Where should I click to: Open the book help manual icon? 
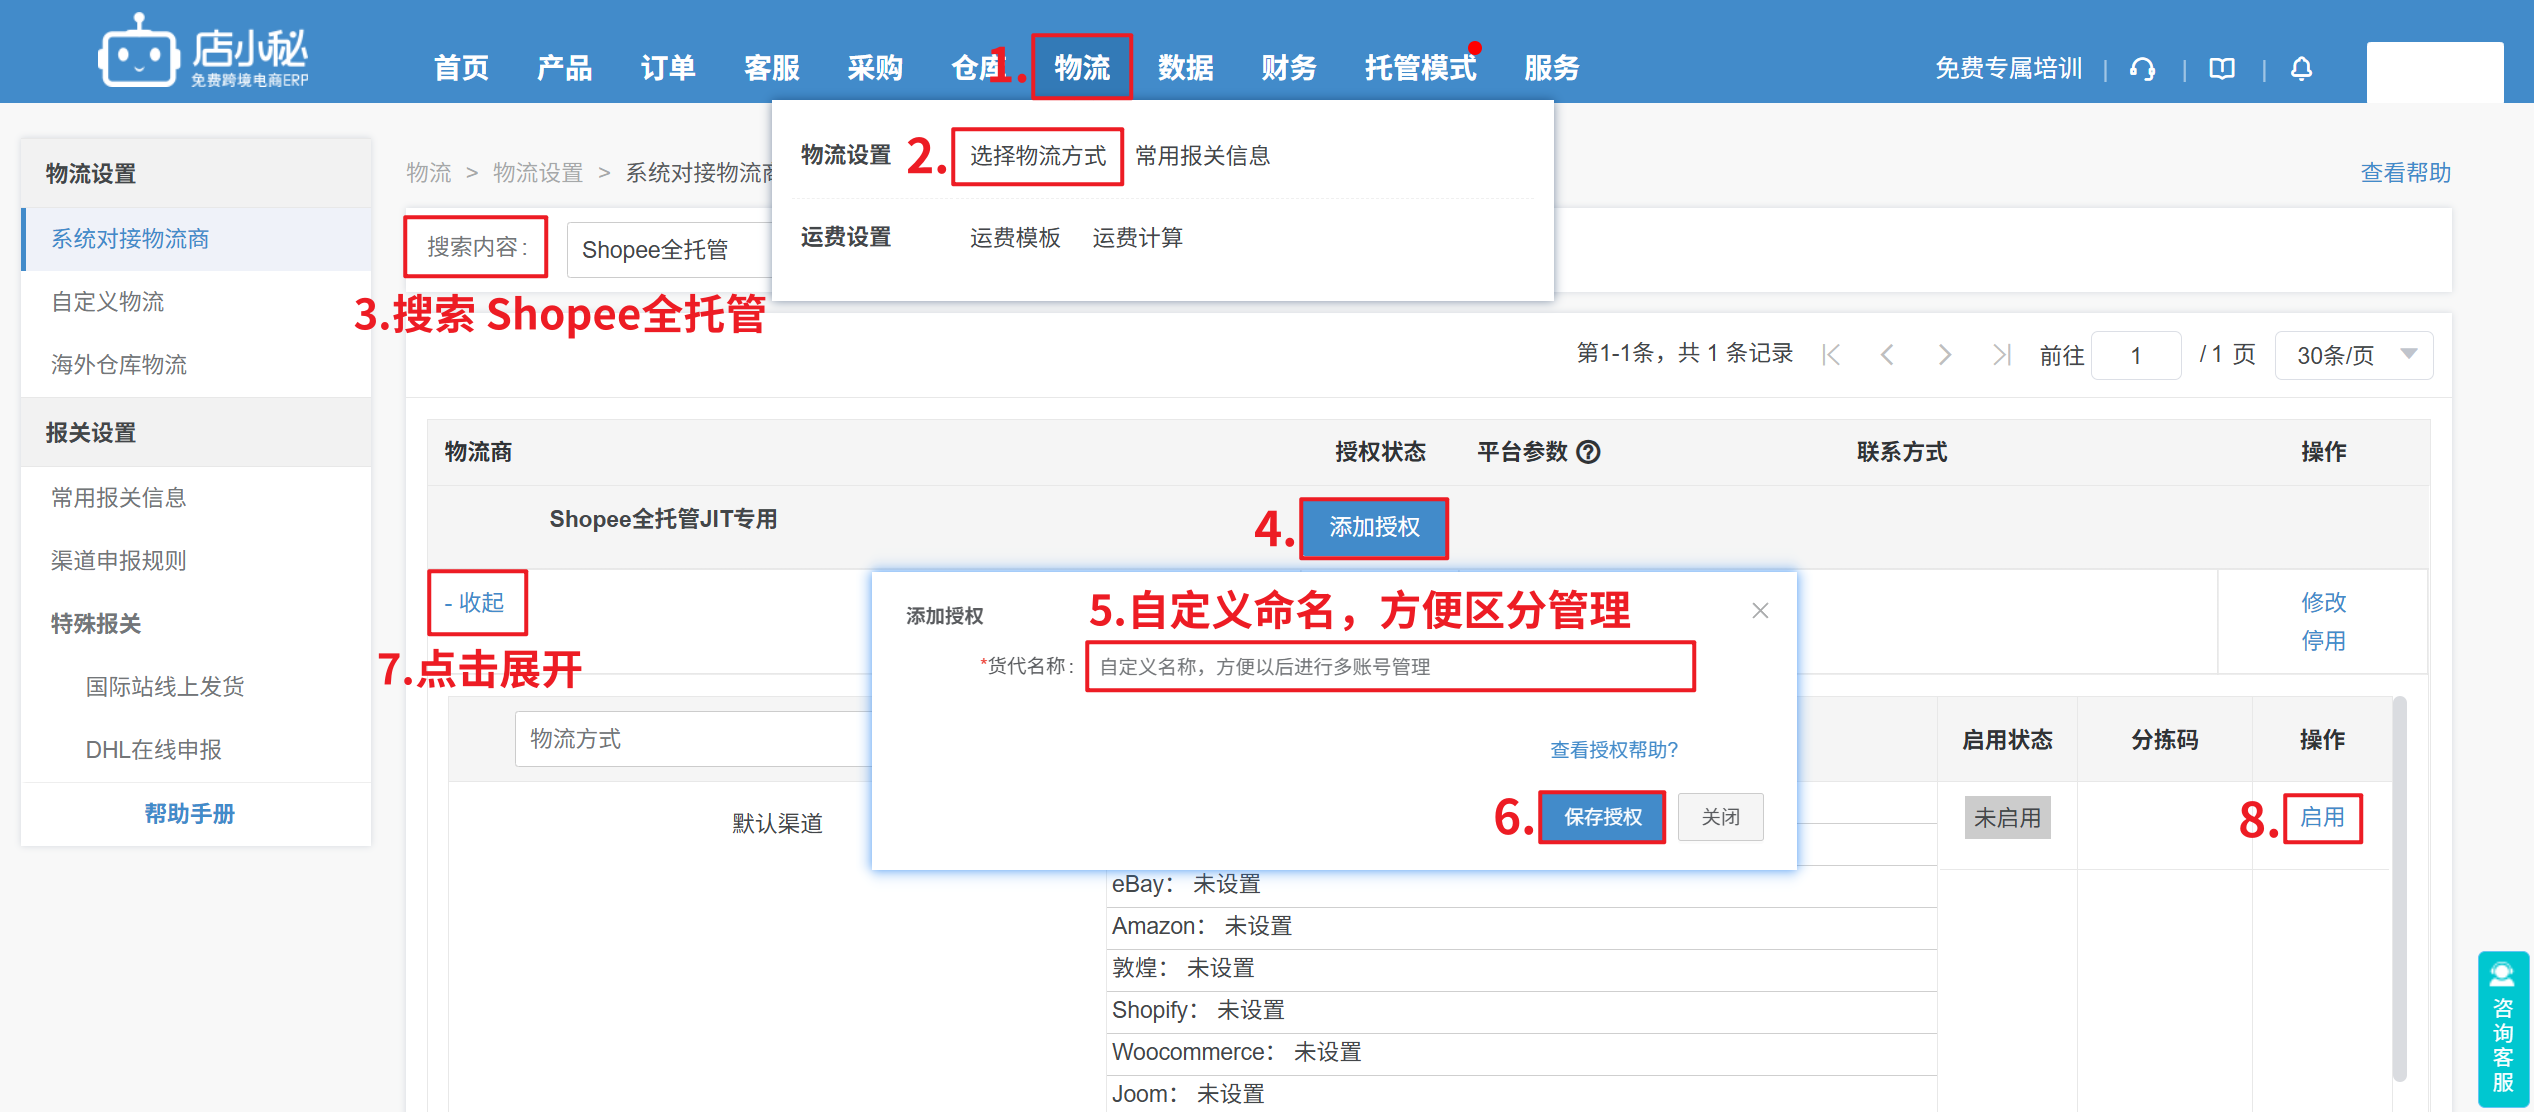2222,69
